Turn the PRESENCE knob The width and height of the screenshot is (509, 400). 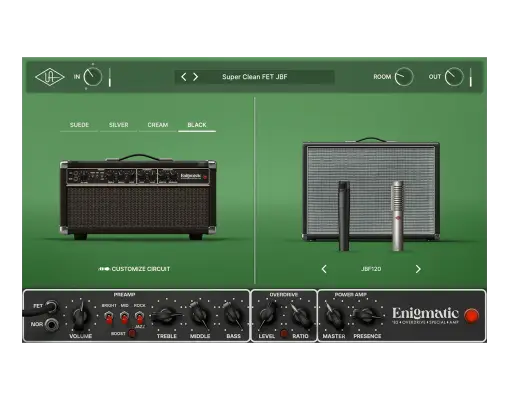coord(367,315)
